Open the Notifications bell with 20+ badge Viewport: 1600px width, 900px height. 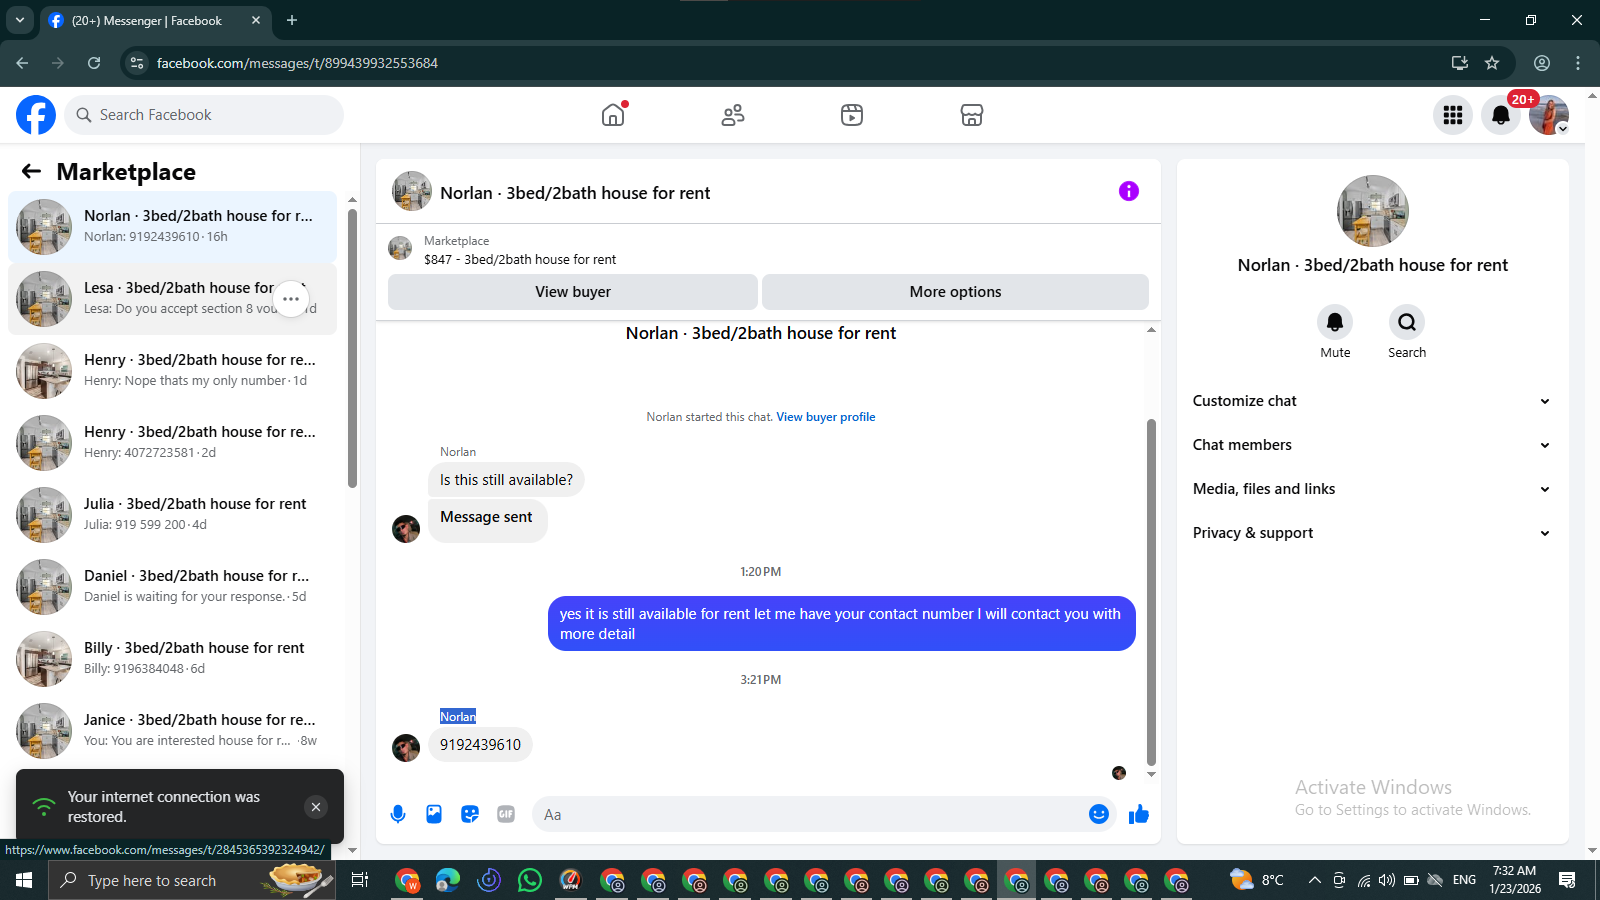(x=1501, y=115)
